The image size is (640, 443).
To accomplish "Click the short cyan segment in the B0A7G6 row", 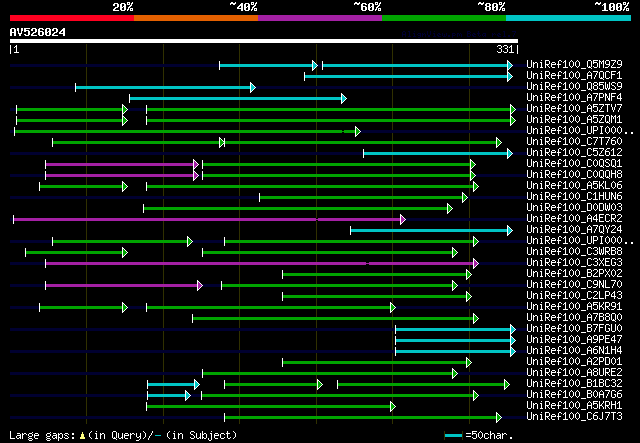I will click(x=169, y=396).
